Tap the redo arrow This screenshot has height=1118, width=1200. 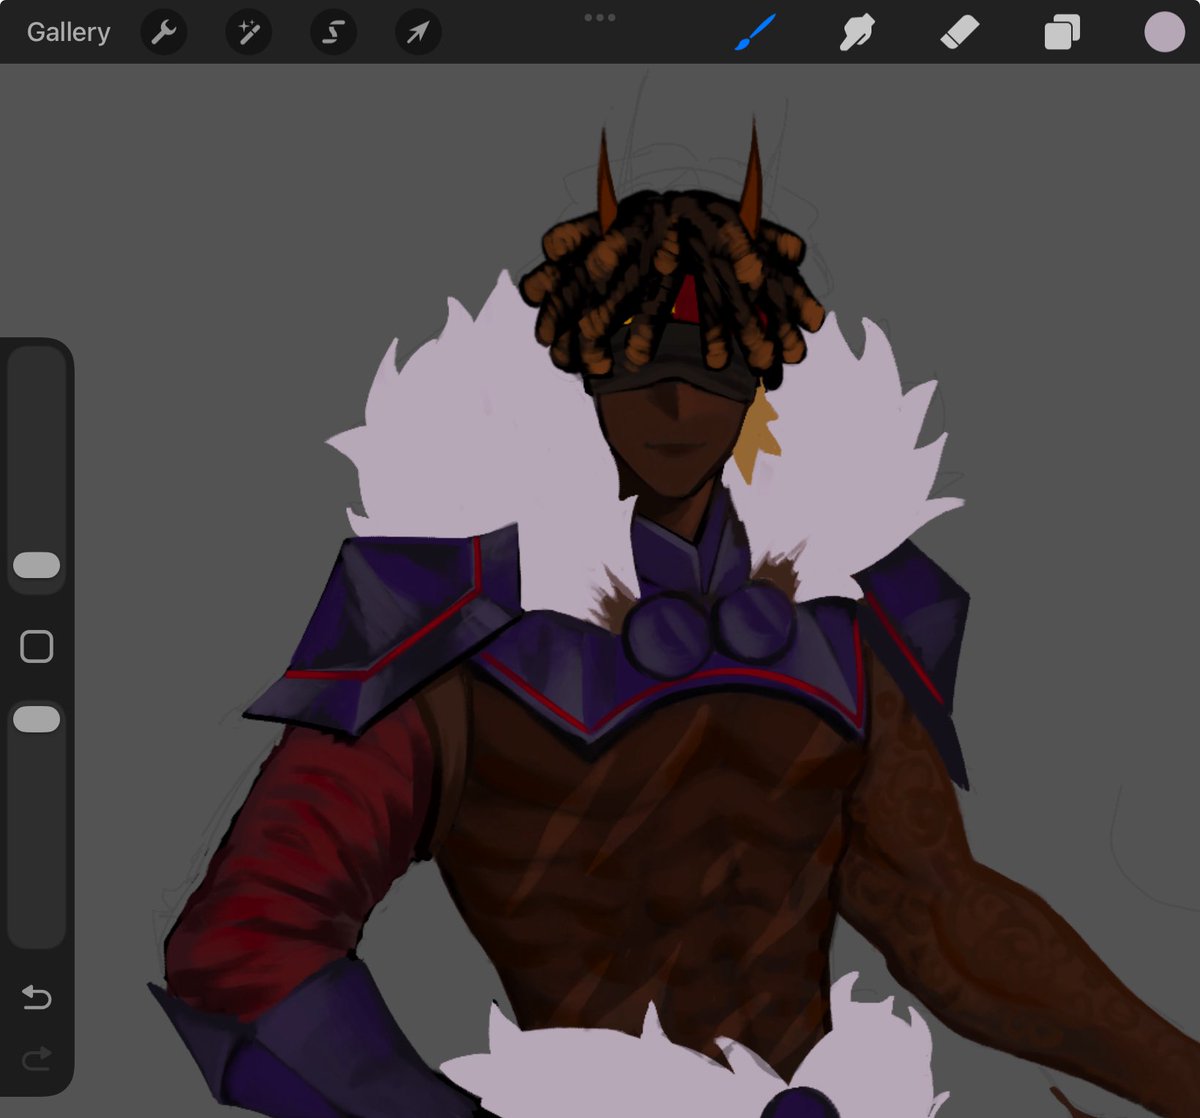click(37, 1060)
